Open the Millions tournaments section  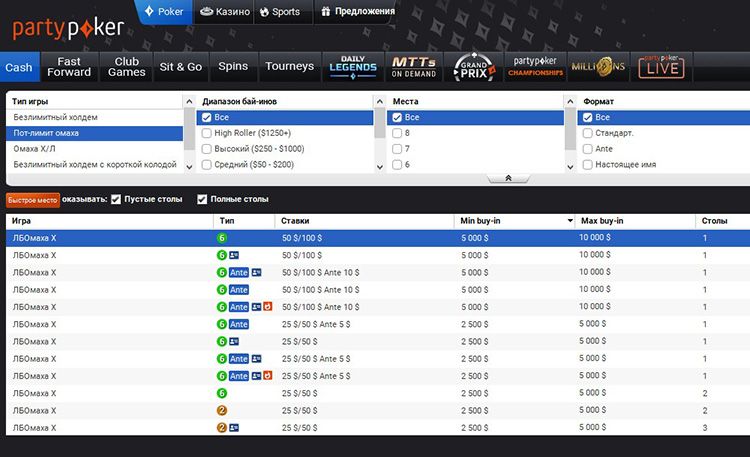coord(598,67)
